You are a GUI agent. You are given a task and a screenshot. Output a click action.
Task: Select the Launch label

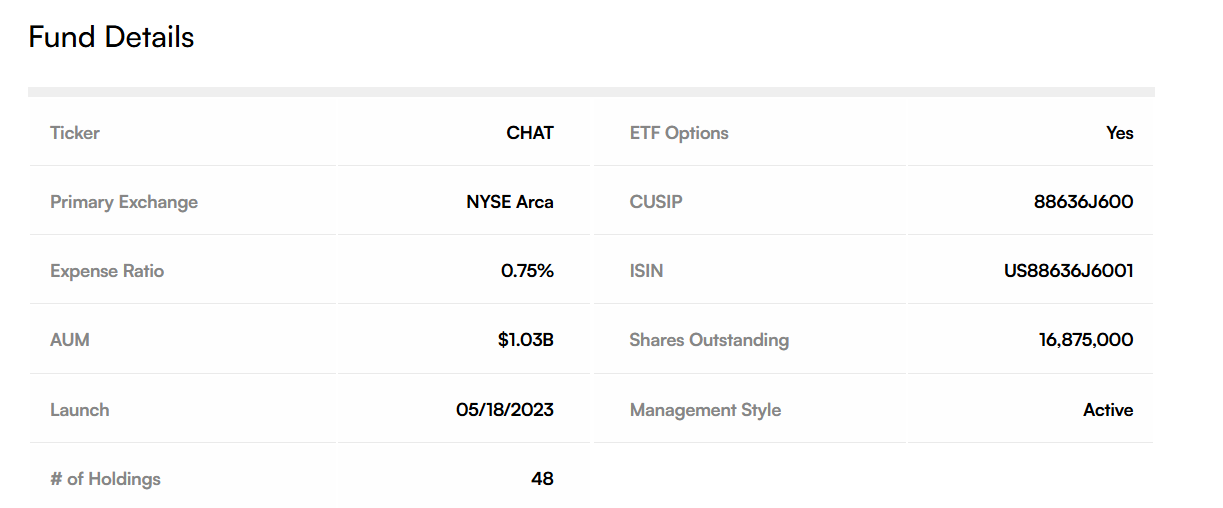pos(80,410)
